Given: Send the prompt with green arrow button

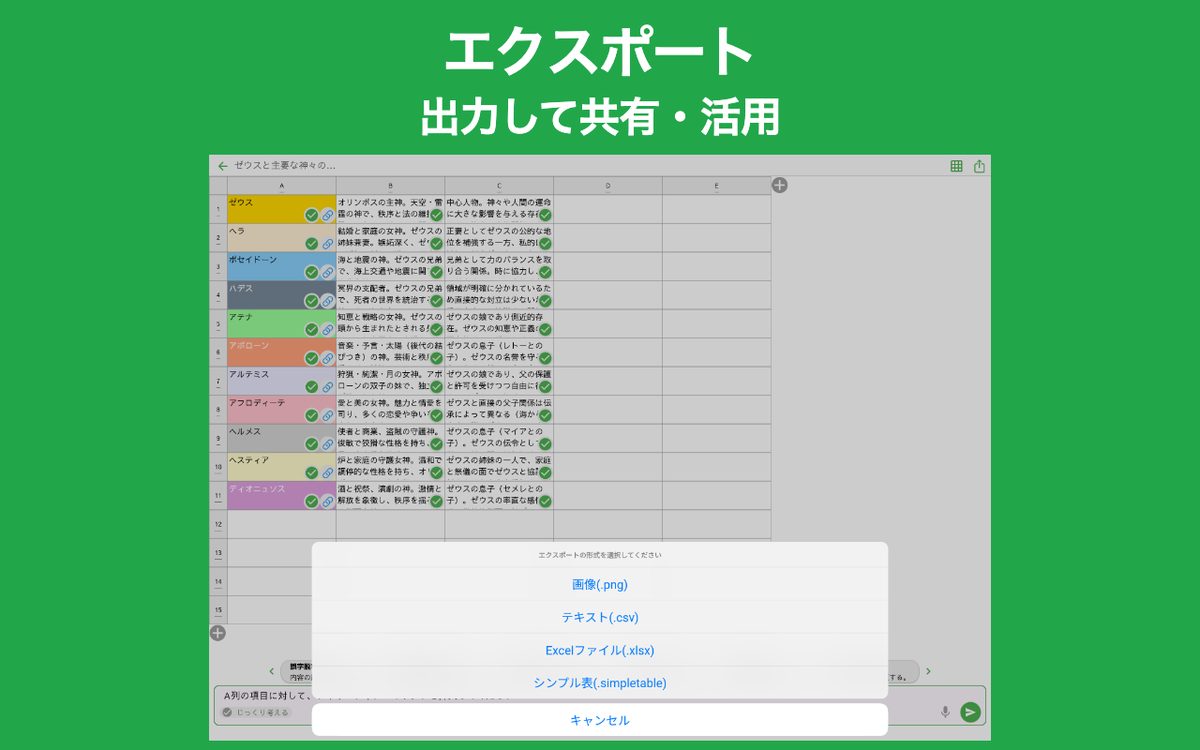Looking at the screenshot, I should 970,712.
